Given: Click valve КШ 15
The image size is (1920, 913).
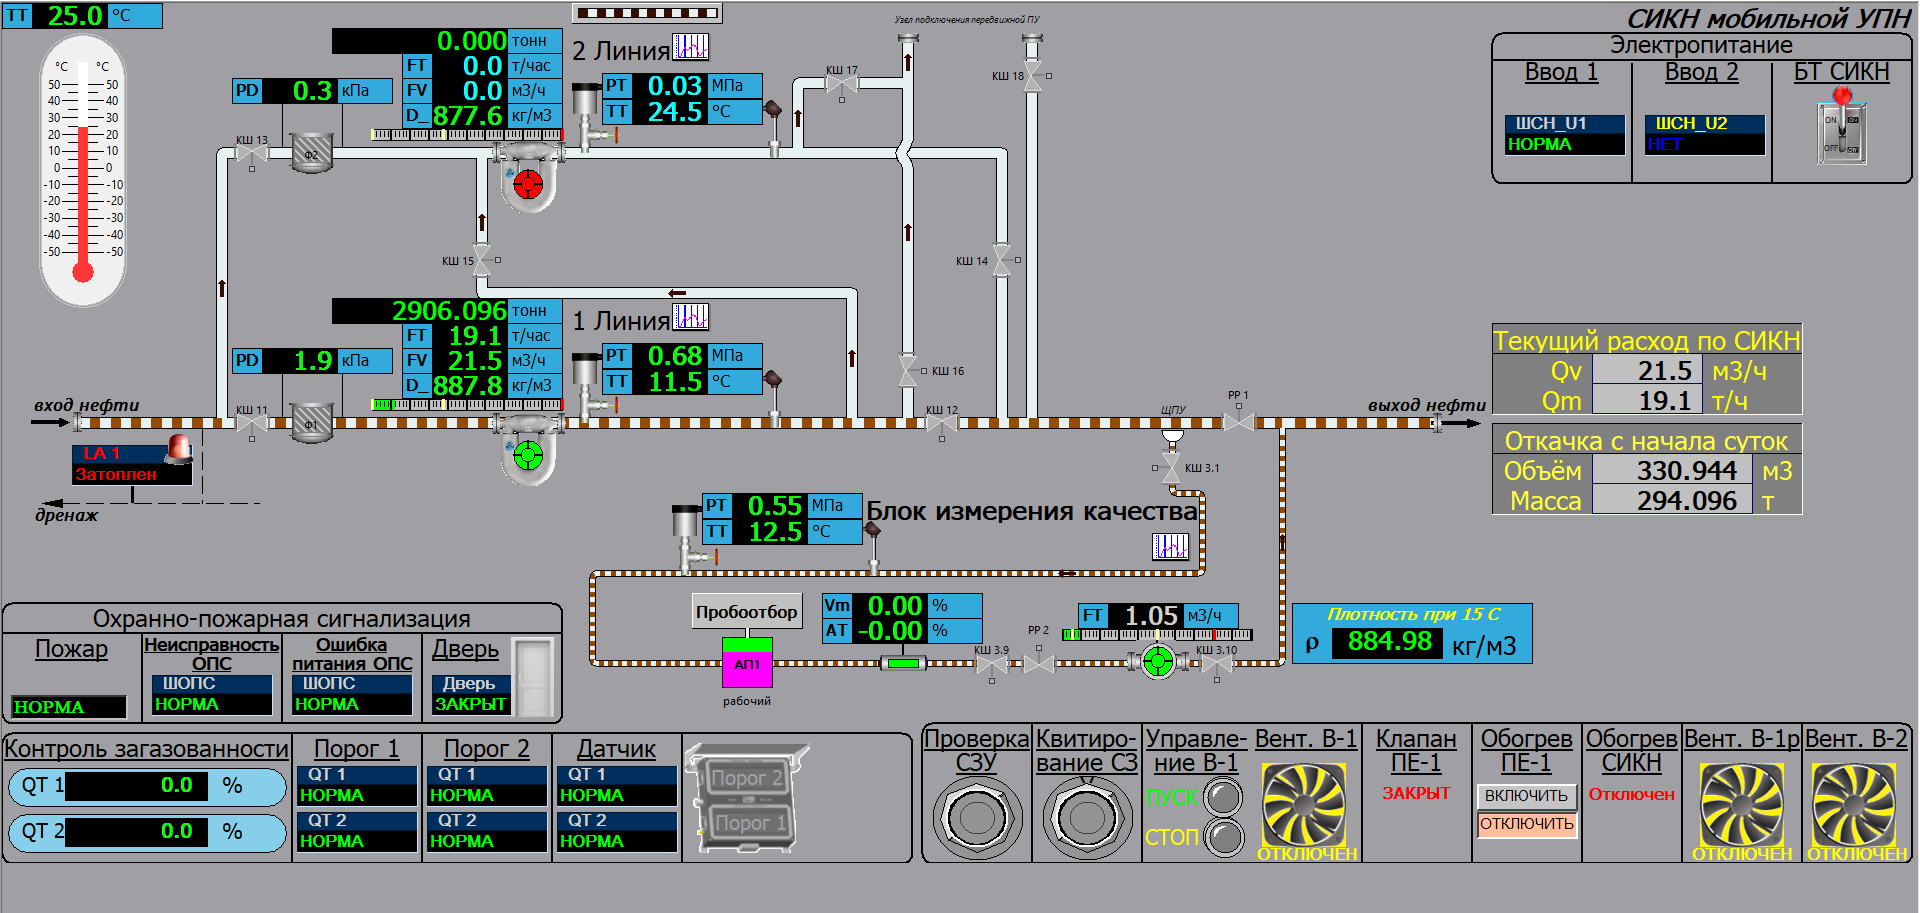Looking at the screenshot, I should [x=482, y=260].
